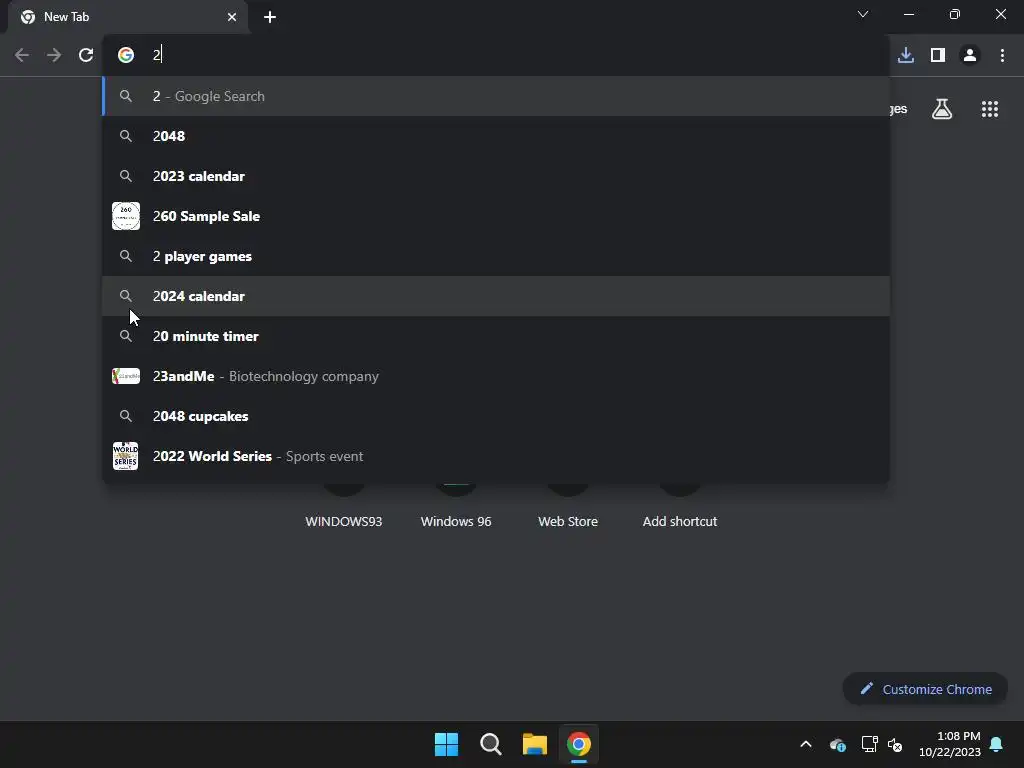The image size is (1024, 768).
Task: Click the OneDrive cloud tray icon
Action: [x=838, y=744]
